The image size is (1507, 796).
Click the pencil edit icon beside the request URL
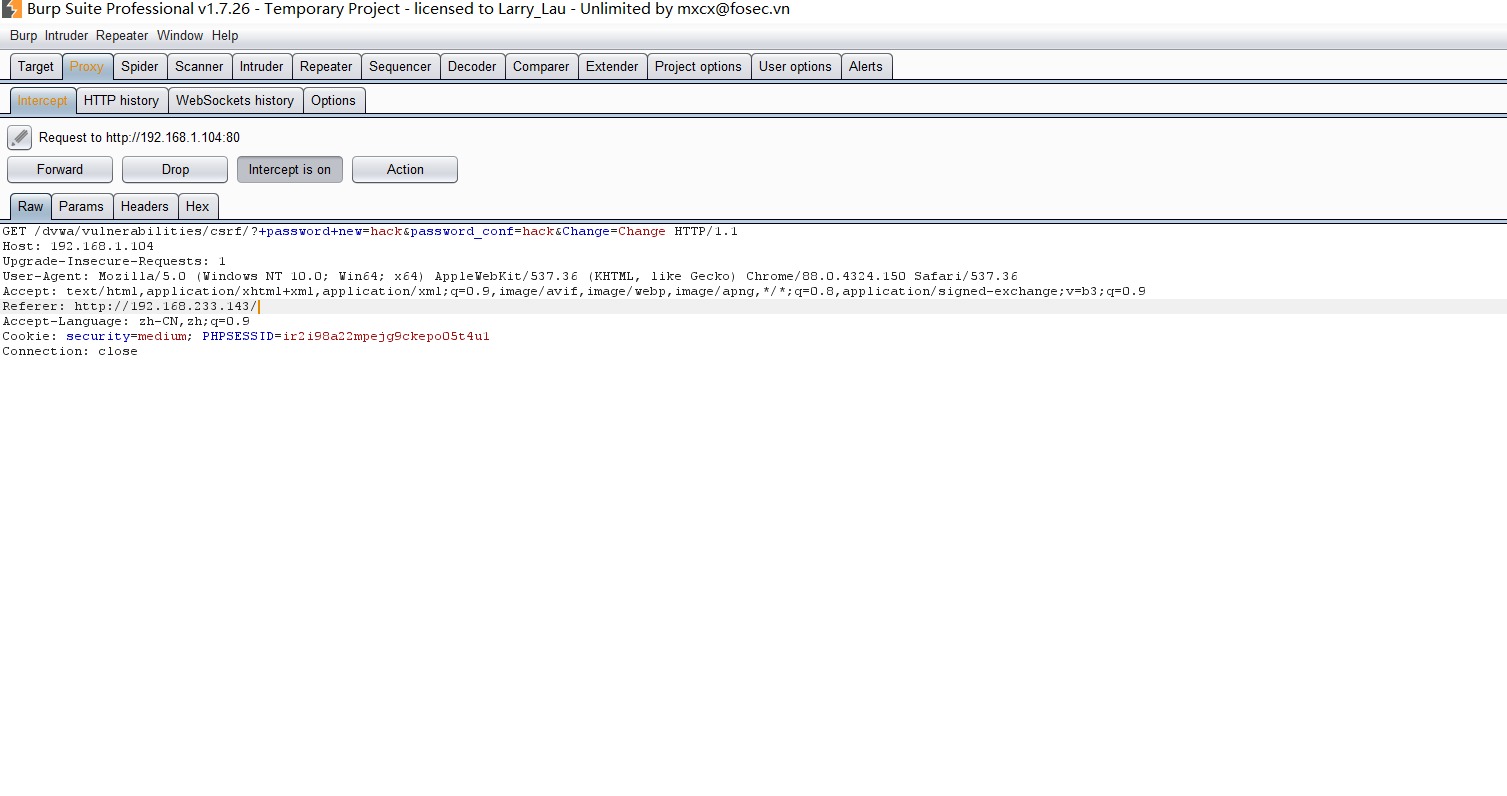tap(19, 138)
